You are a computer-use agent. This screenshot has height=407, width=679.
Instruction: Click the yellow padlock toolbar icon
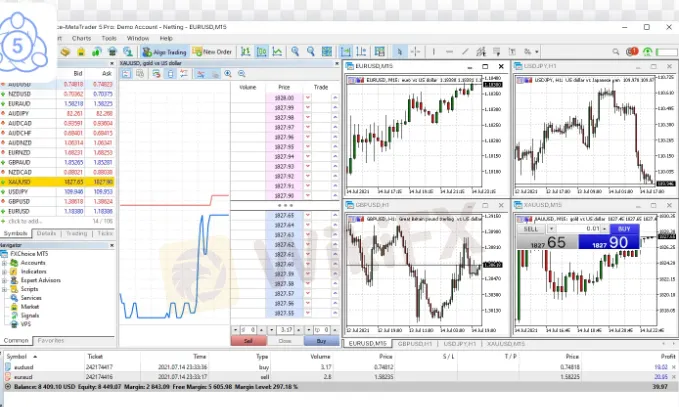point(81,52)
